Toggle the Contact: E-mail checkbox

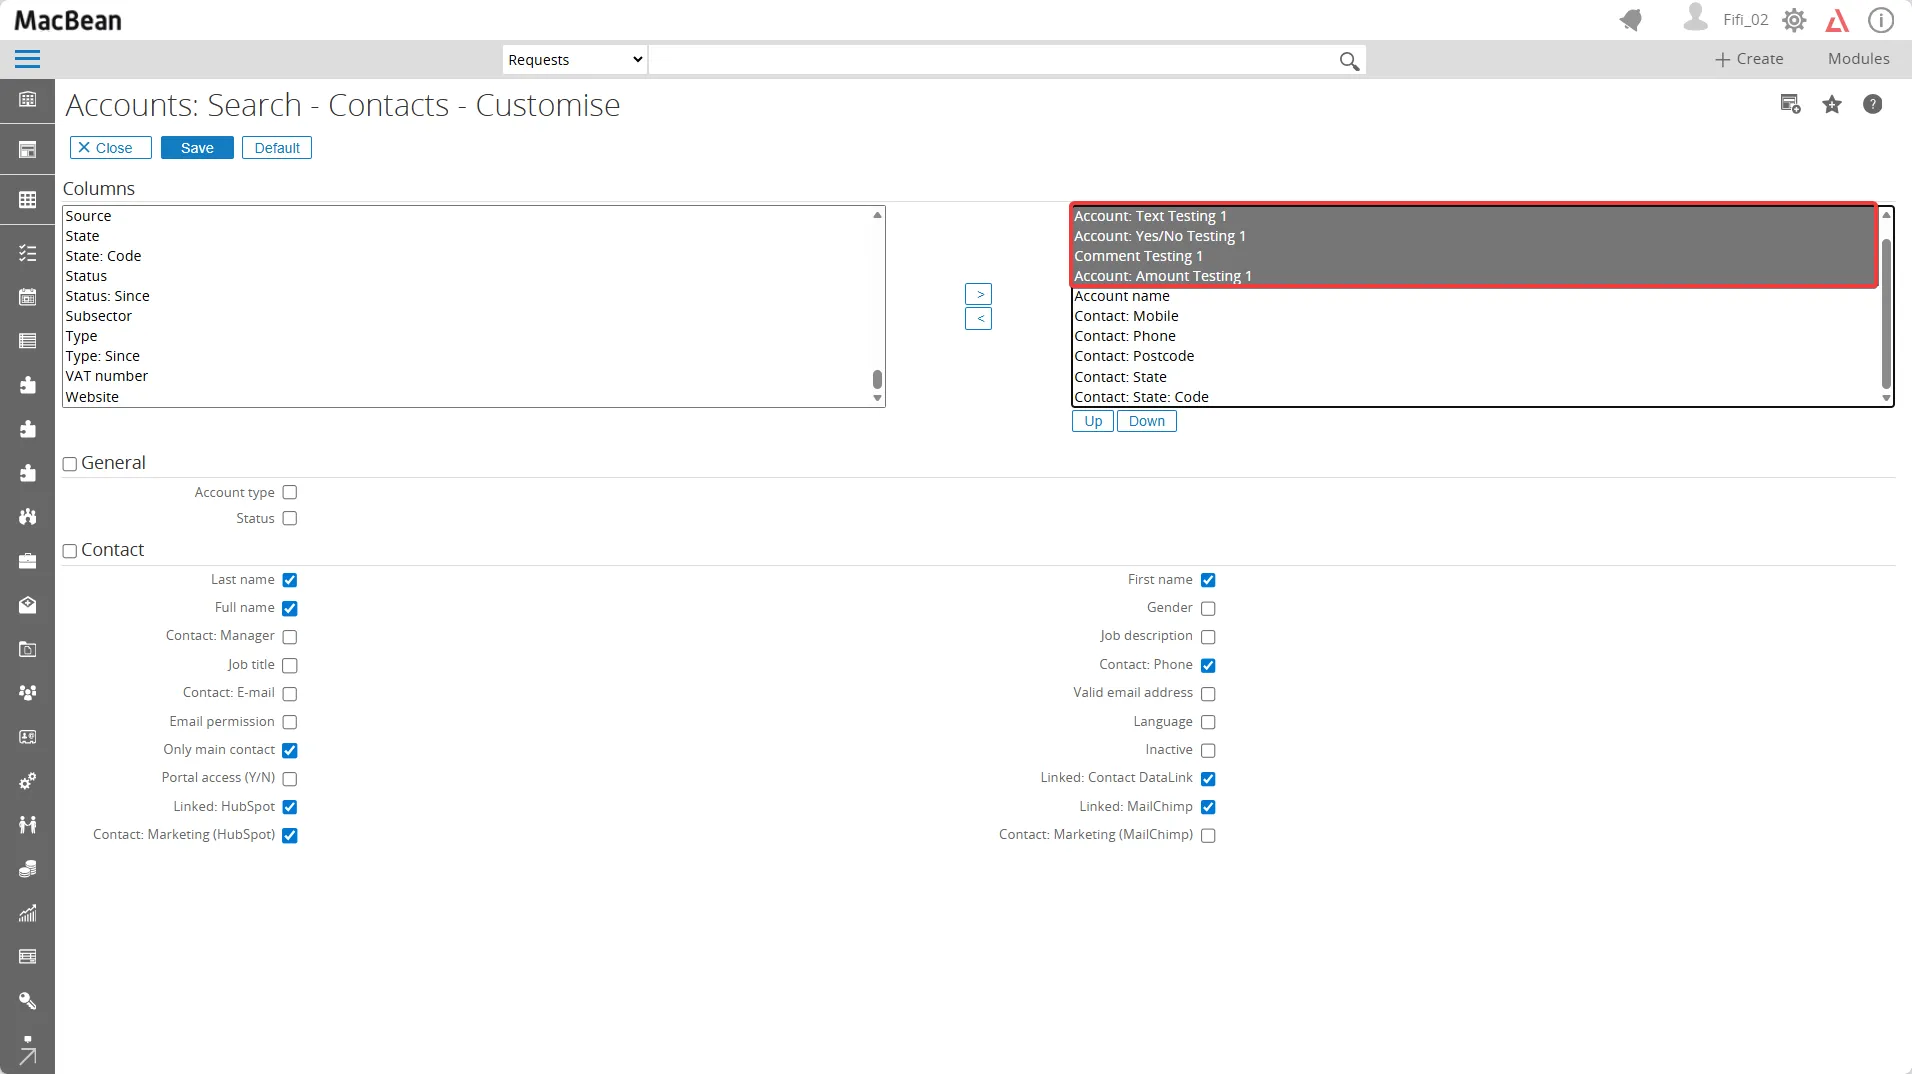click(290, 694)
